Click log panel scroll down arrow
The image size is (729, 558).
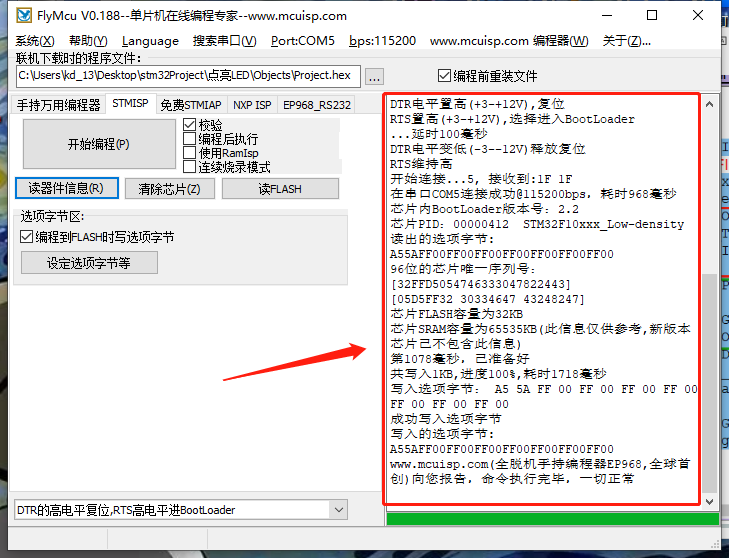tap(710, 499)
